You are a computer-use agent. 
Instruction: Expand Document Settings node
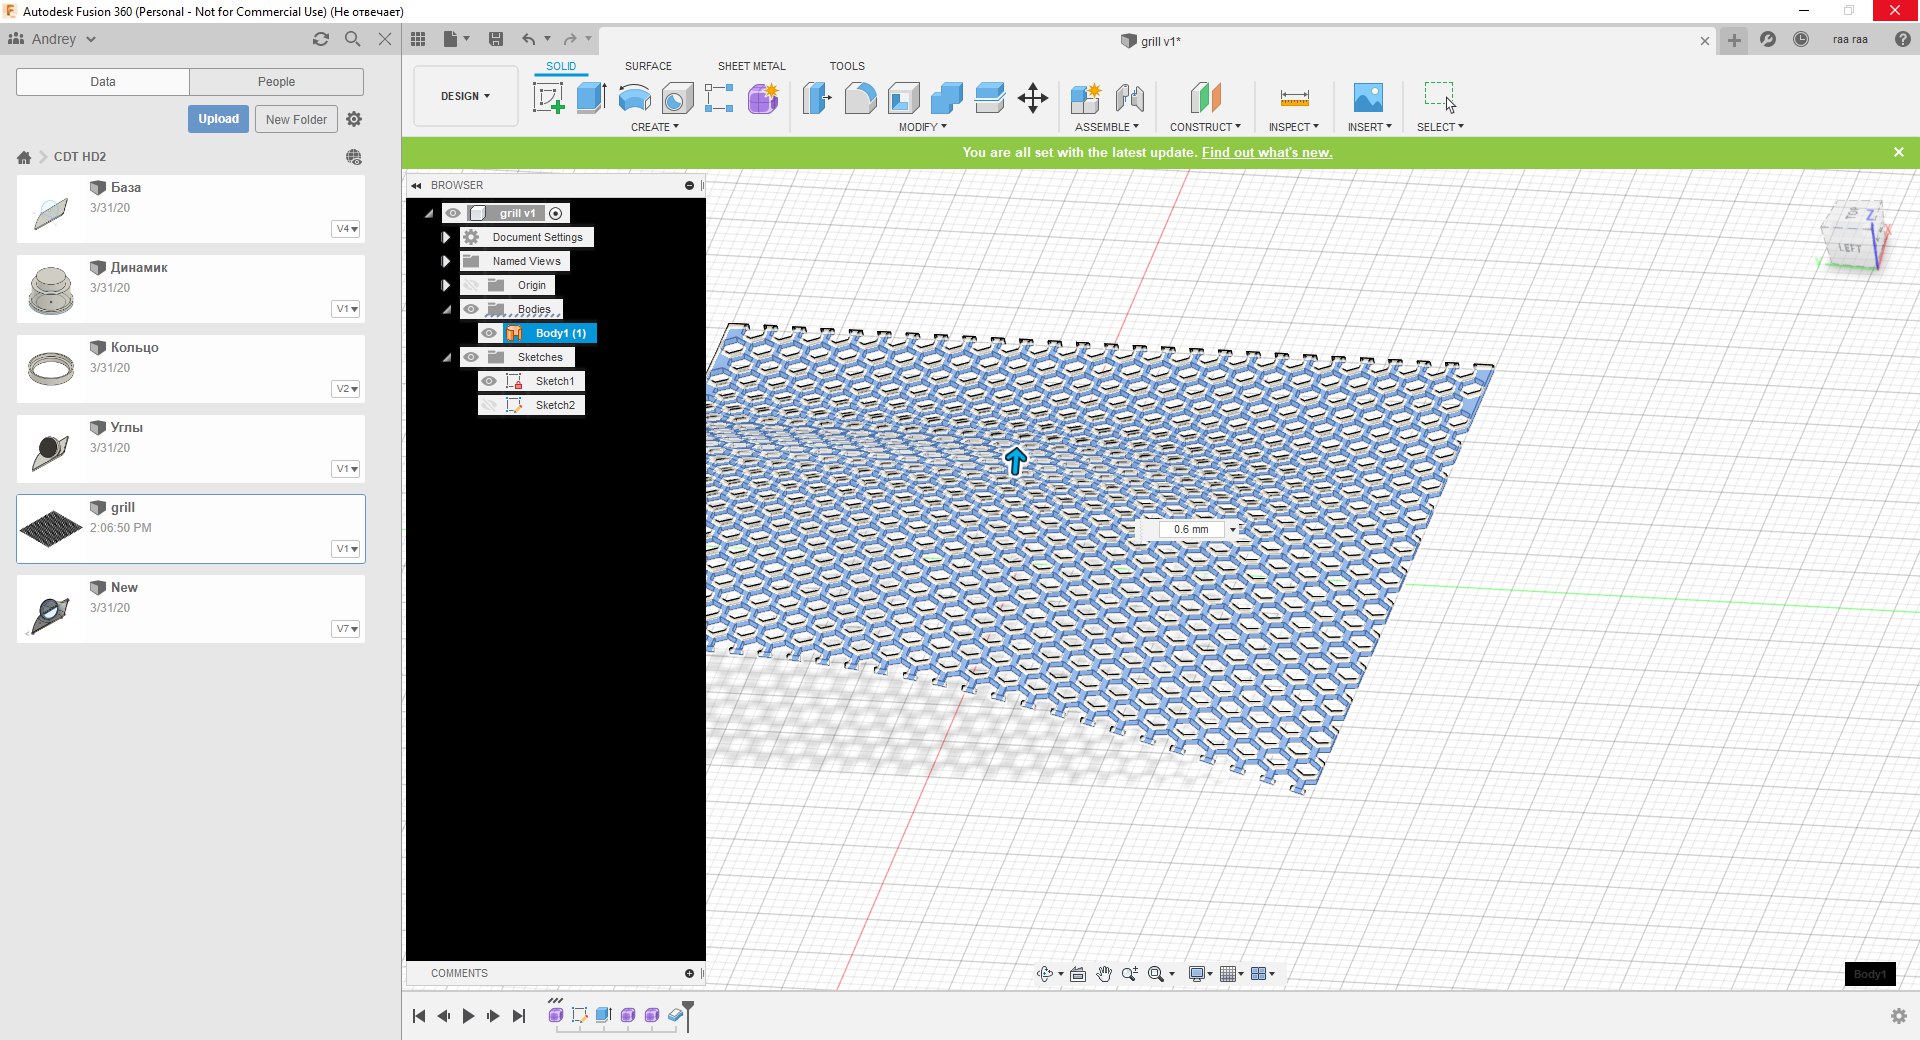coord(446,237)
